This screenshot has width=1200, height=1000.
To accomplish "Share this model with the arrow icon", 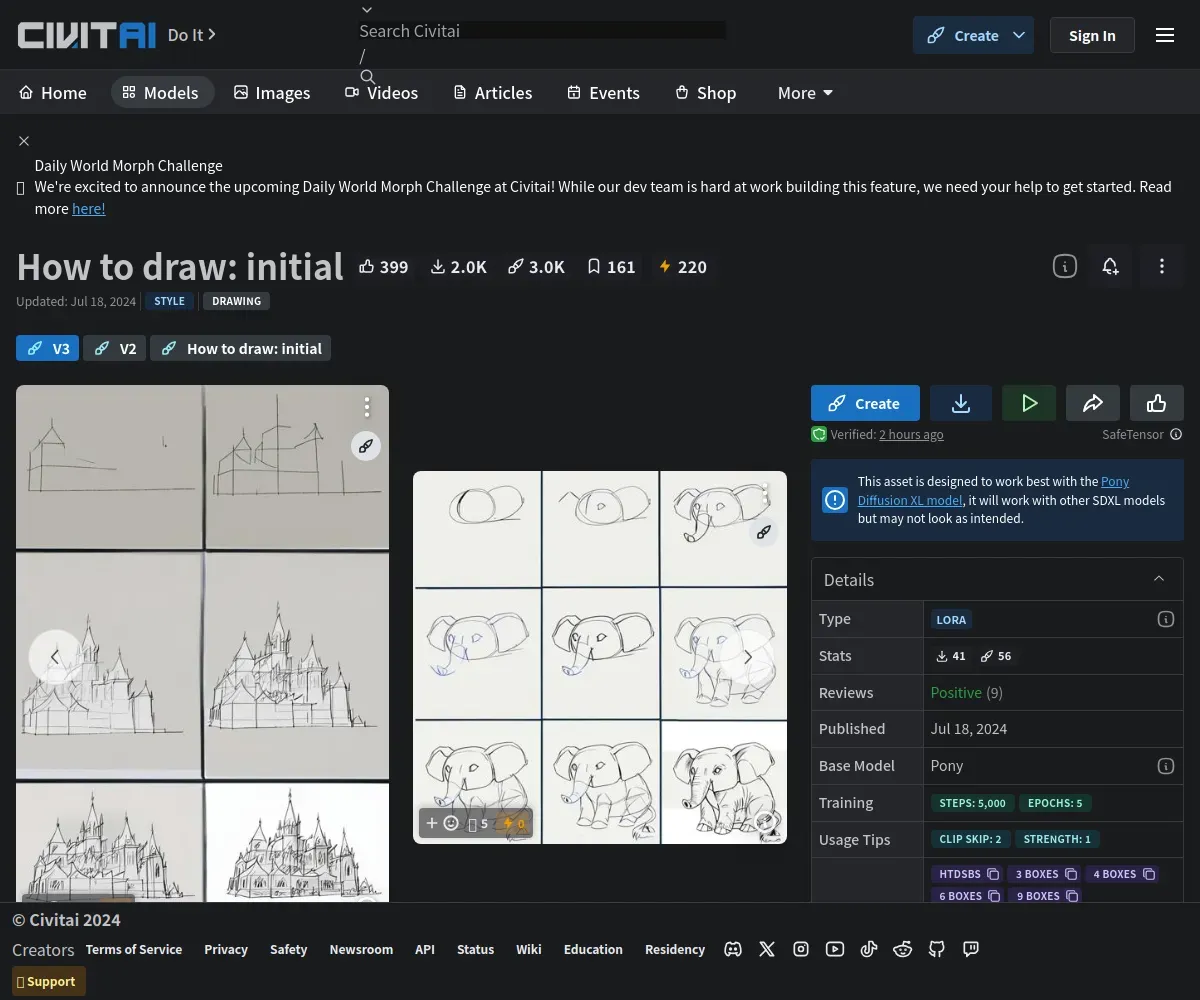I will (x=1092, y=403).
